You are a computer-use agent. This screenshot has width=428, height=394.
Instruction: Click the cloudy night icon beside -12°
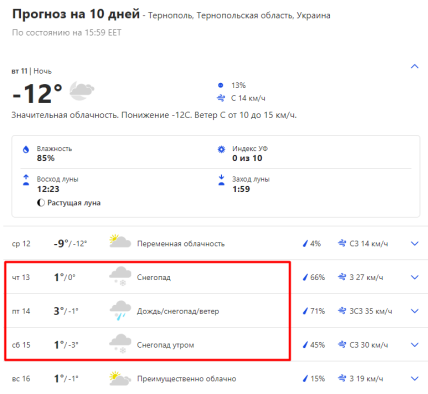[82, 91]
